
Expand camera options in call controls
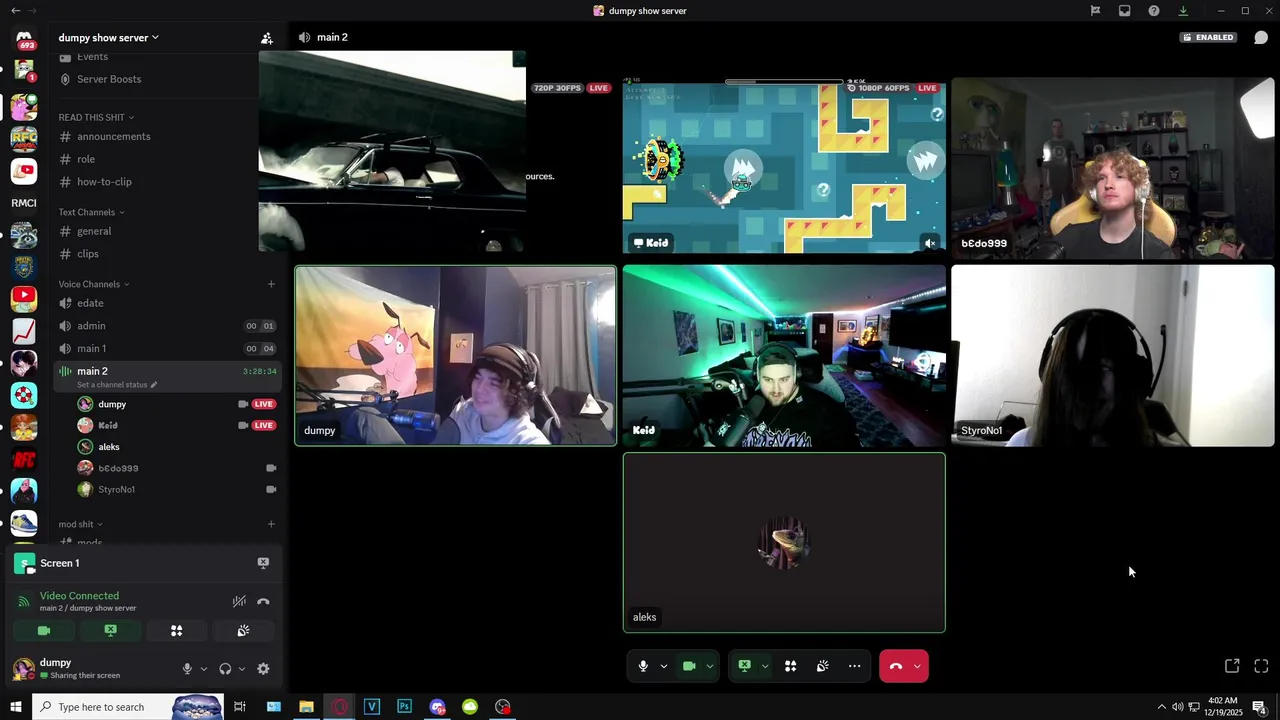[x=710, y=666]
